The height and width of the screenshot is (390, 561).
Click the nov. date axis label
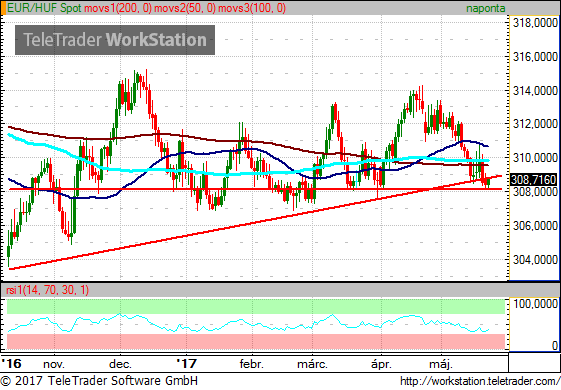pos(54,364)
